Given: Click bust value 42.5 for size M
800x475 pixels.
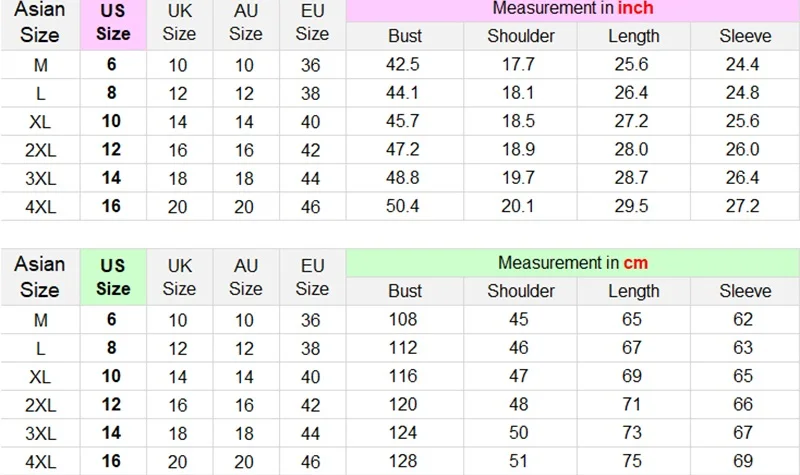Looking at the screenshot, I should tap(405, 64).
